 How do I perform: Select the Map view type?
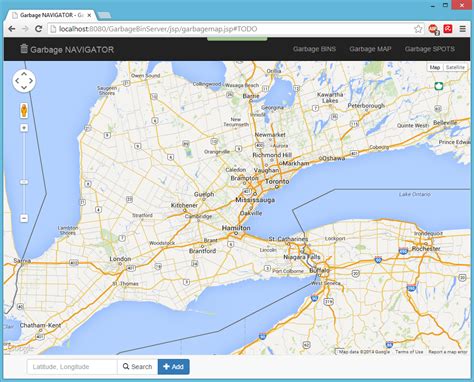point(435,67)
